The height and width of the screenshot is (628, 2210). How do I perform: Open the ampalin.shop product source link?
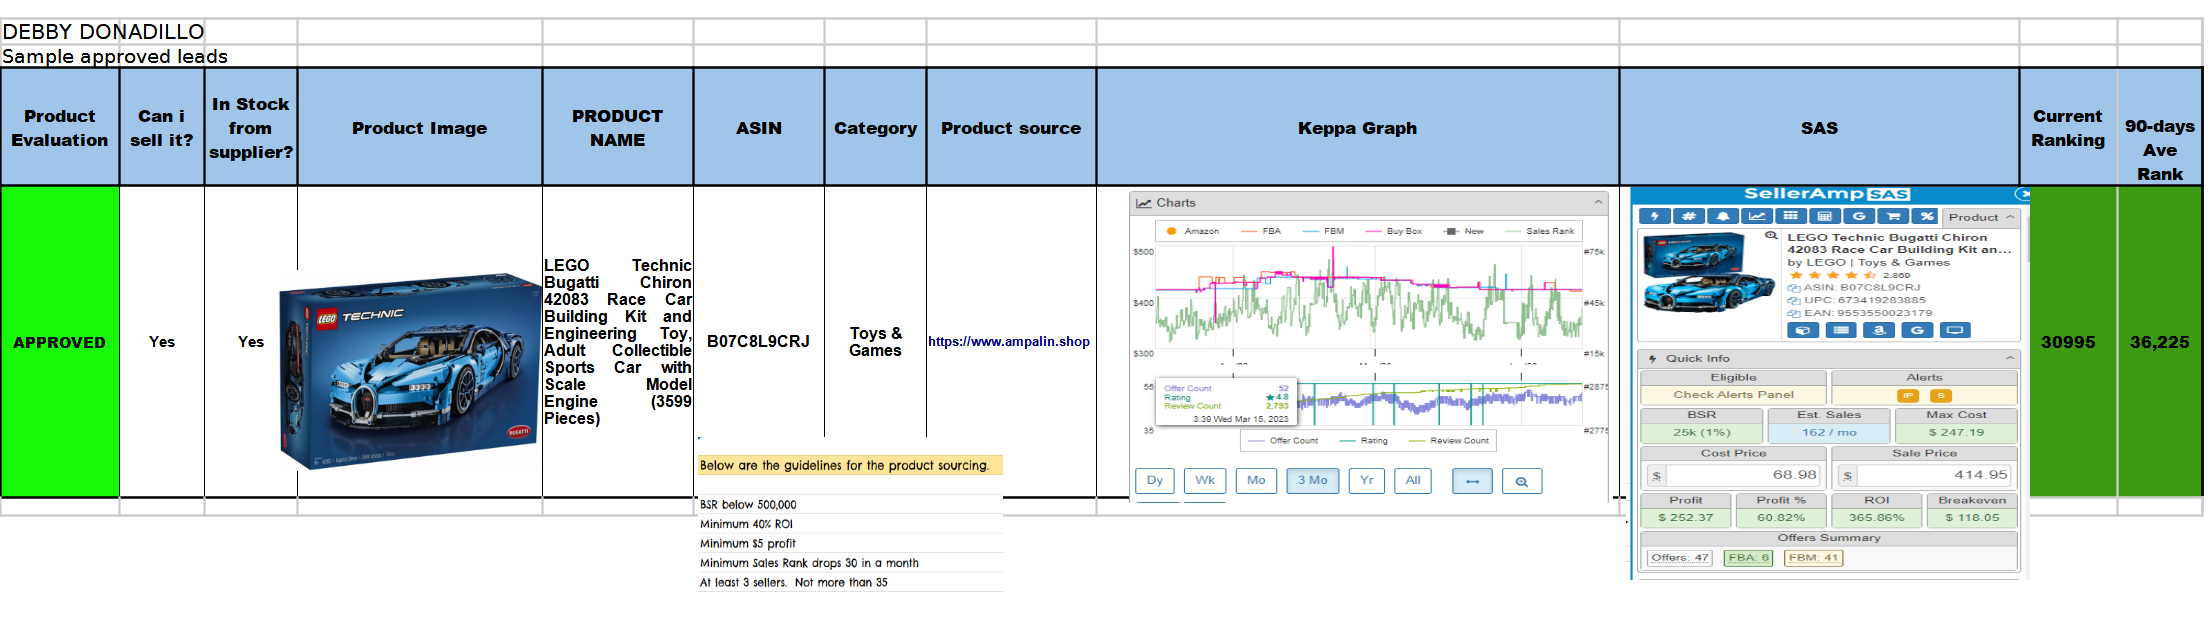tap(1009, 341)
